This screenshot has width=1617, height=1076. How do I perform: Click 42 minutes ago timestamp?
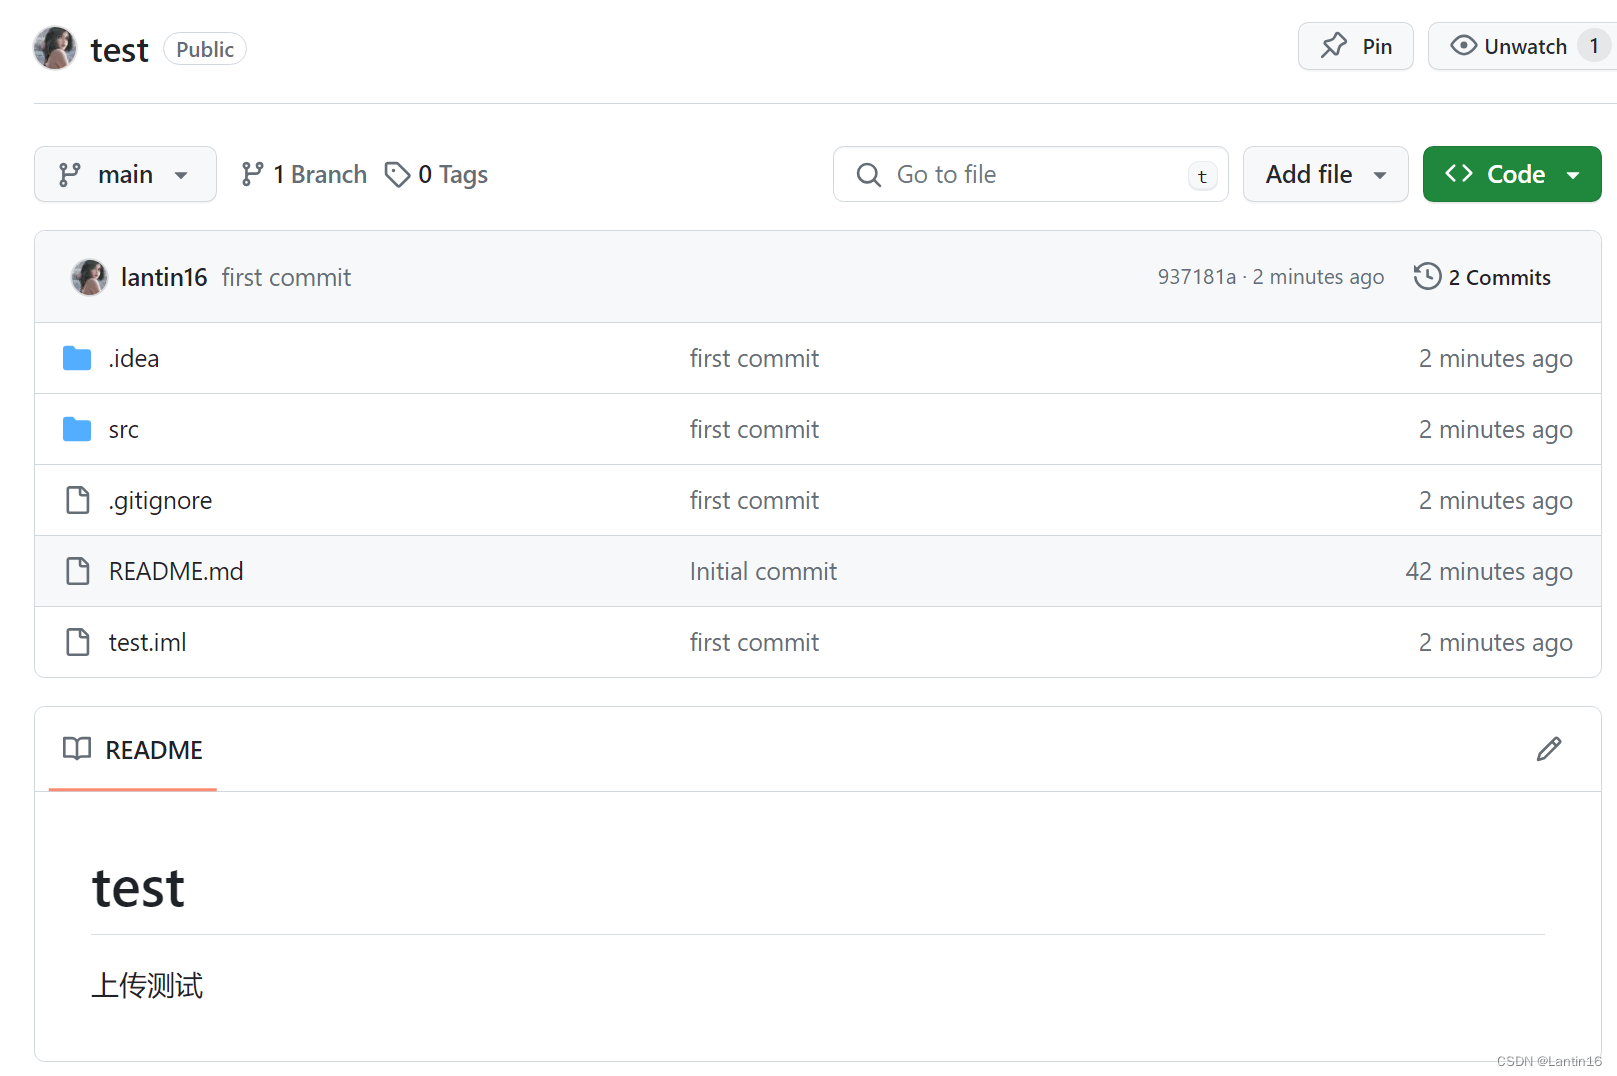click(1489, 571)
